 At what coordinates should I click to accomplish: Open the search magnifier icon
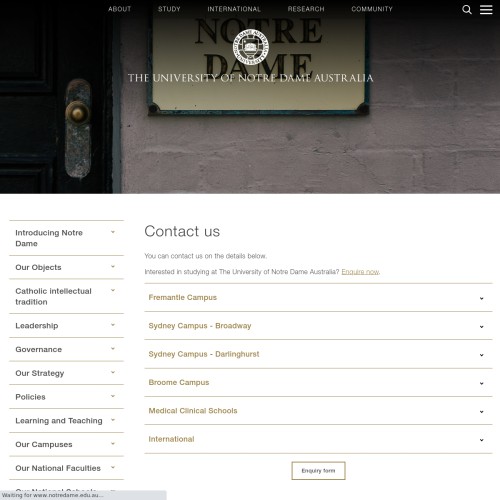(x=467, y=10)
